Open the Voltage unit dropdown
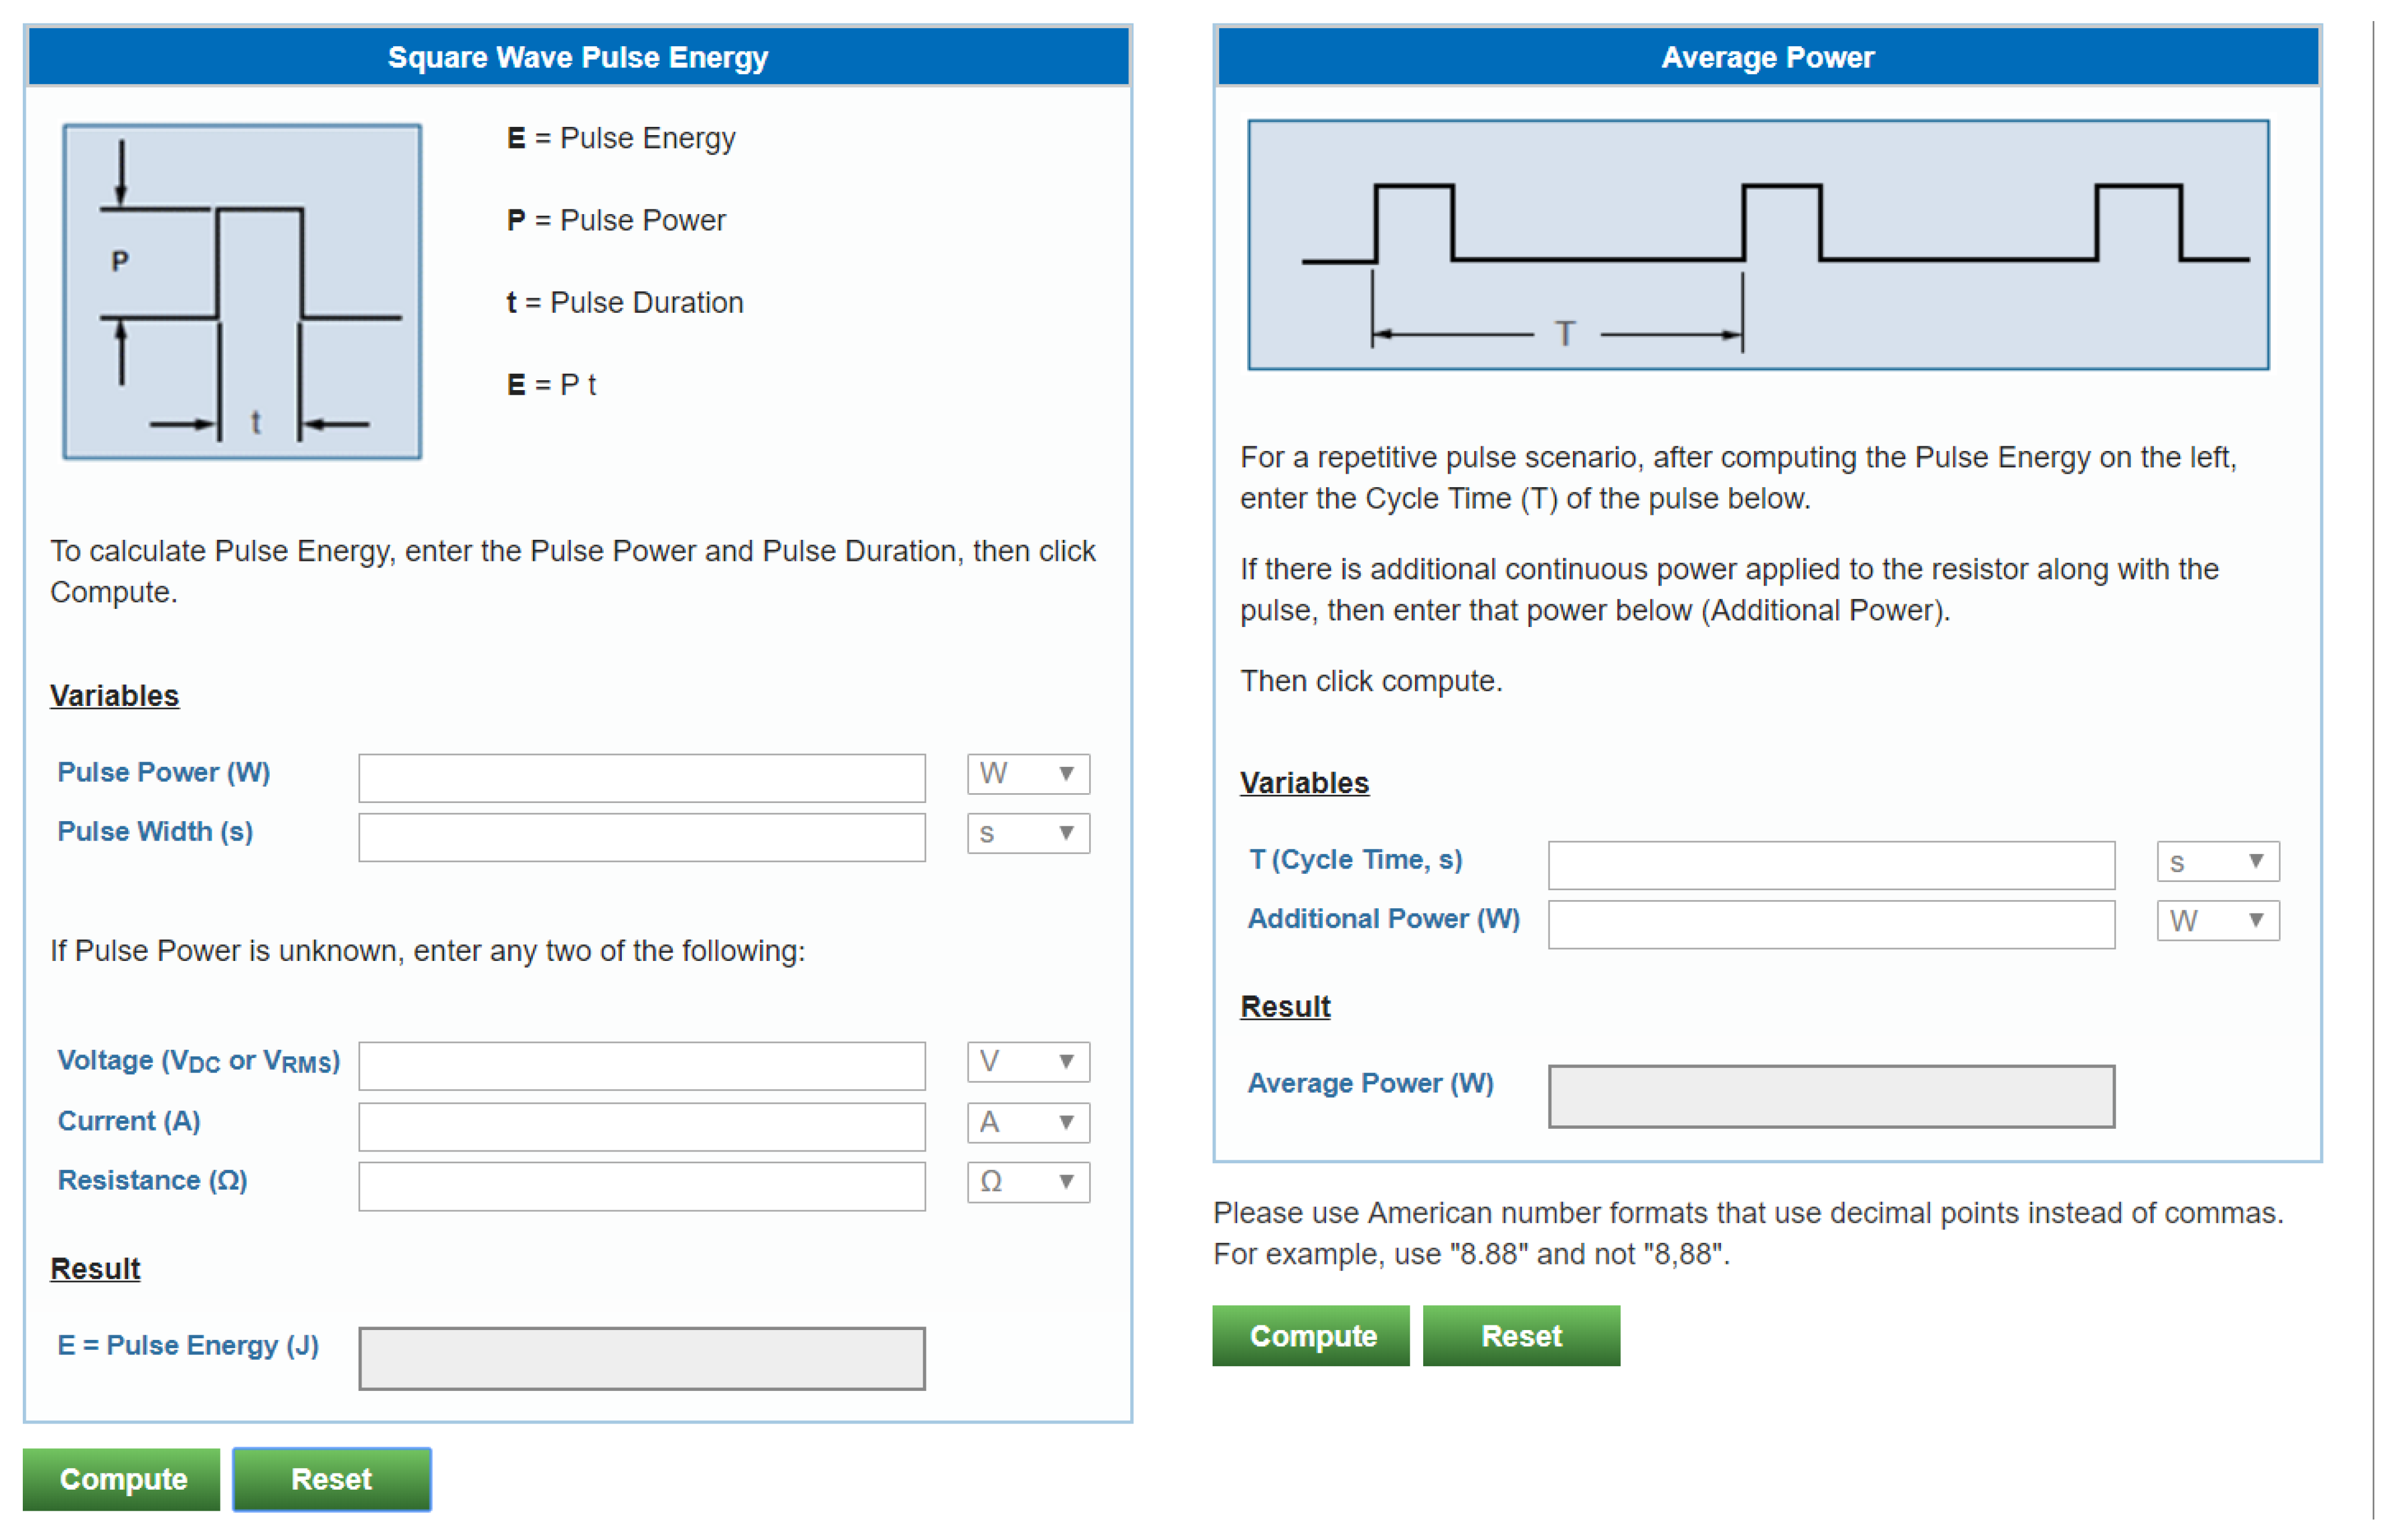2396x1540 pixels. point(1027,1061)
